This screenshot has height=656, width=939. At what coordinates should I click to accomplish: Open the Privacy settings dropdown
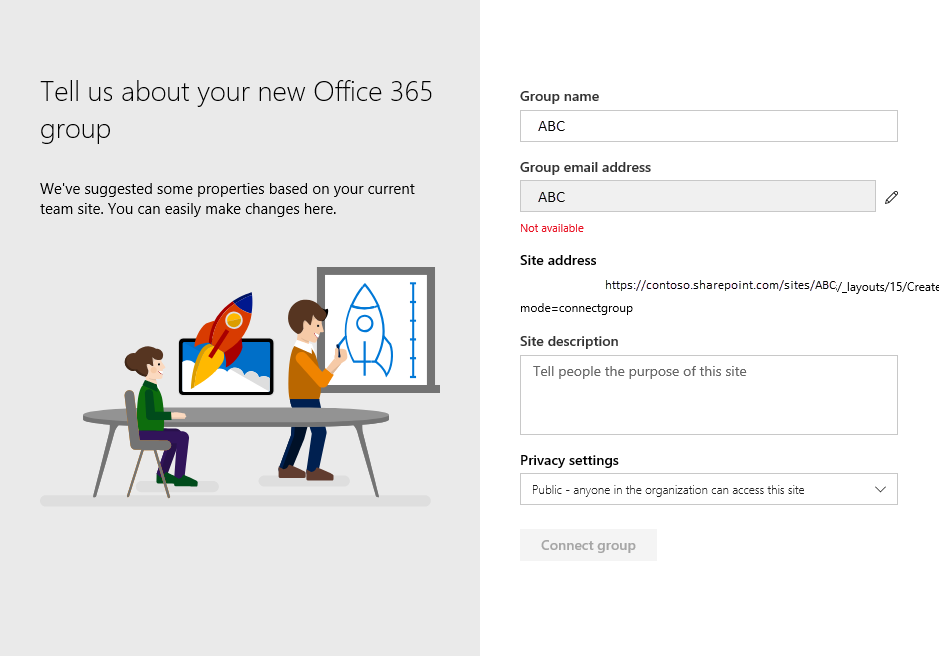pos(708,489)
